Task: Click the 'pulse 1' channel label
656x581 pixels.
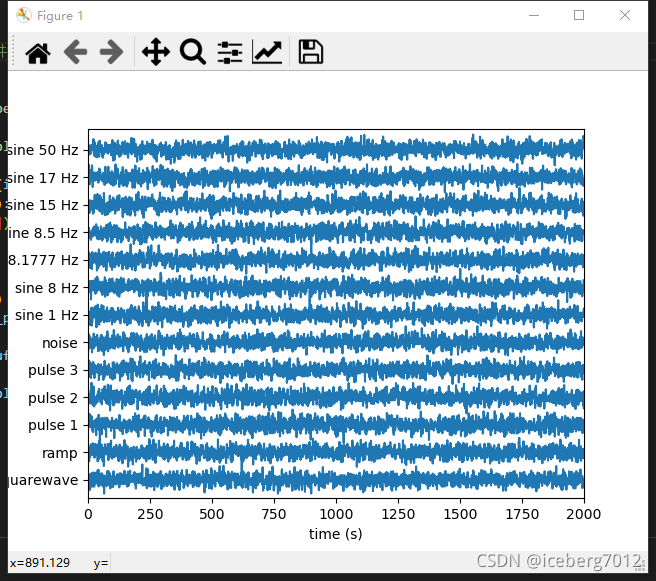Action: tap(53, 425)
